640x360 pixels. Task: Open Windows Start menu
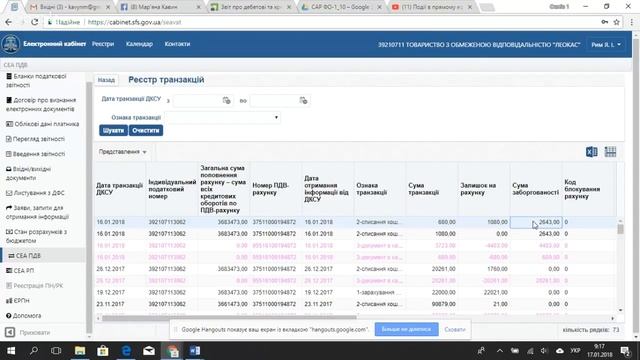pyautogui.click(x=11, y=351)
